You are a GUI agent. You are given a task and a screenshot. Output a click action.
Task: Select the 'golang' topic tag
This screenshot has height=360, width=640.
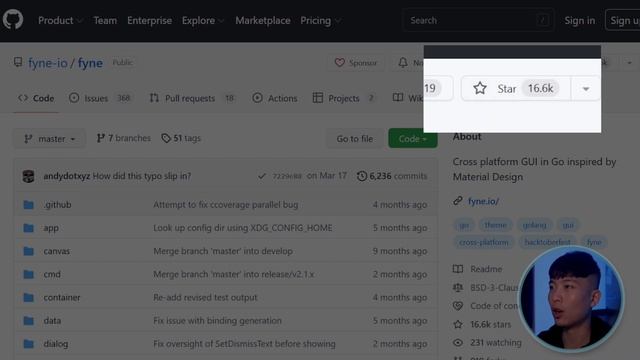point(534,225)
